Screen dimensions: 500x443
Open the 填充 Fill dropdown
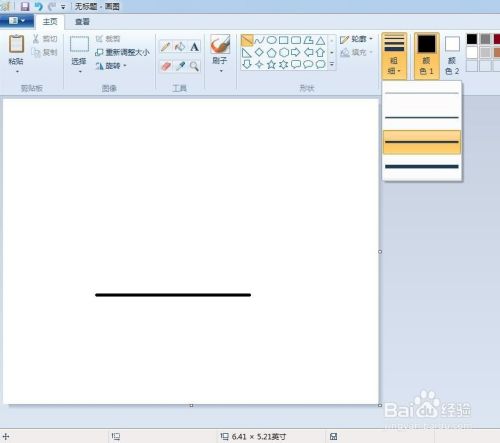[356, 52]
